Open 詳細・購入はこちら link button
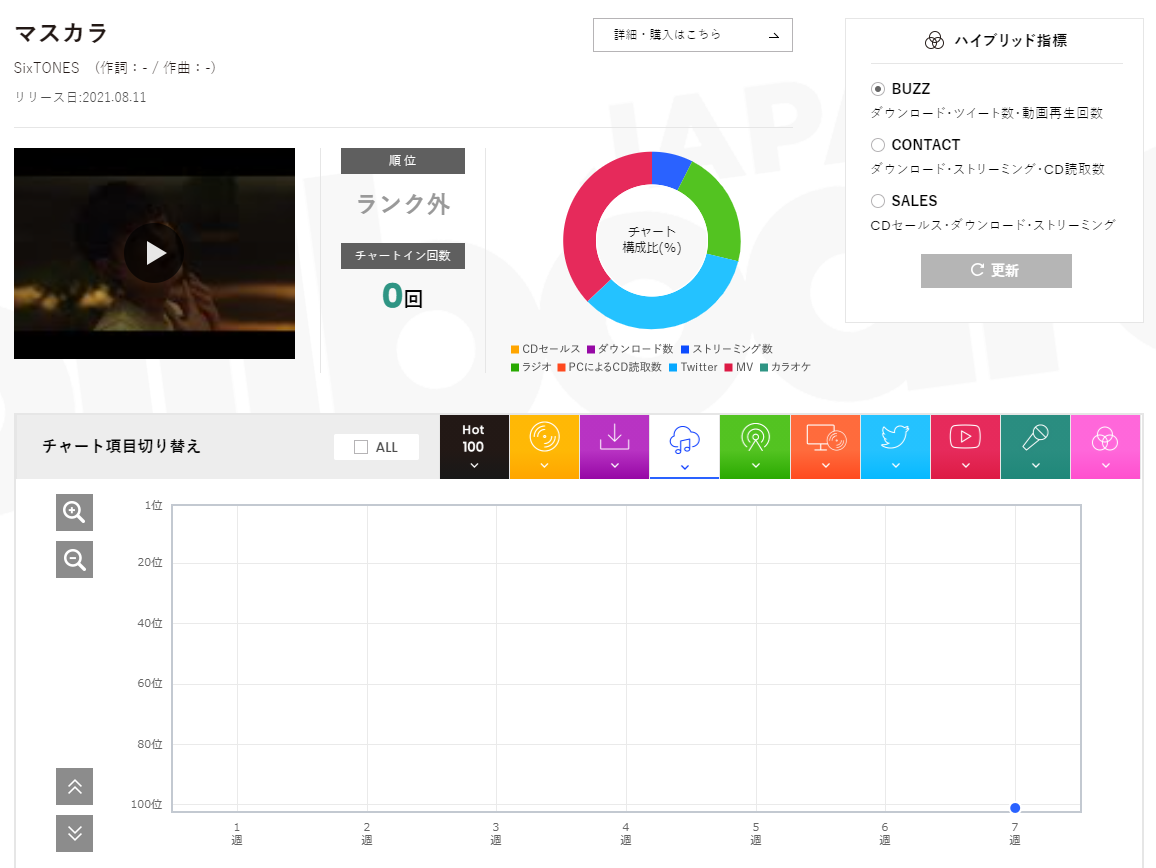The image size is (1156, 868). click(692, 35)
